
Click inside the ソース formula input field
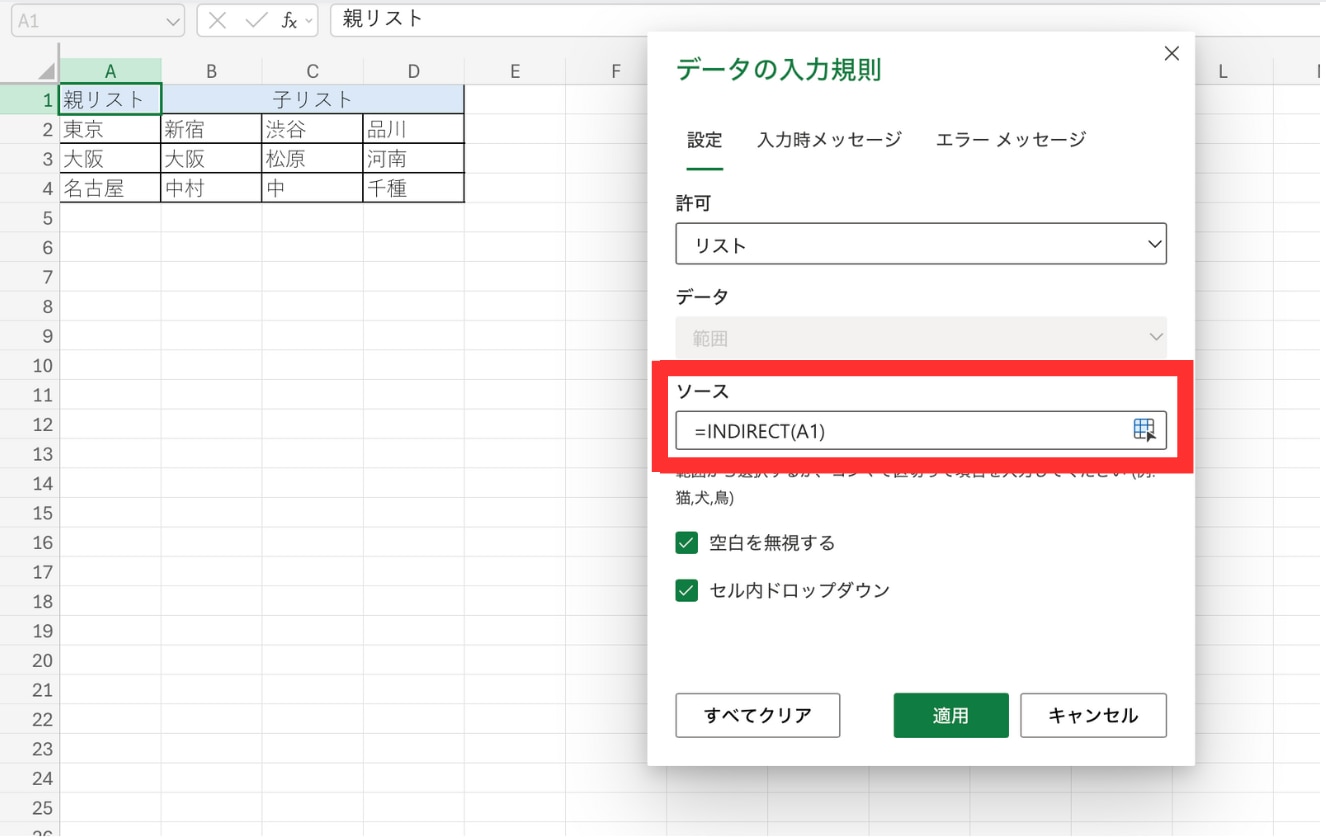(x=900, y=431)
